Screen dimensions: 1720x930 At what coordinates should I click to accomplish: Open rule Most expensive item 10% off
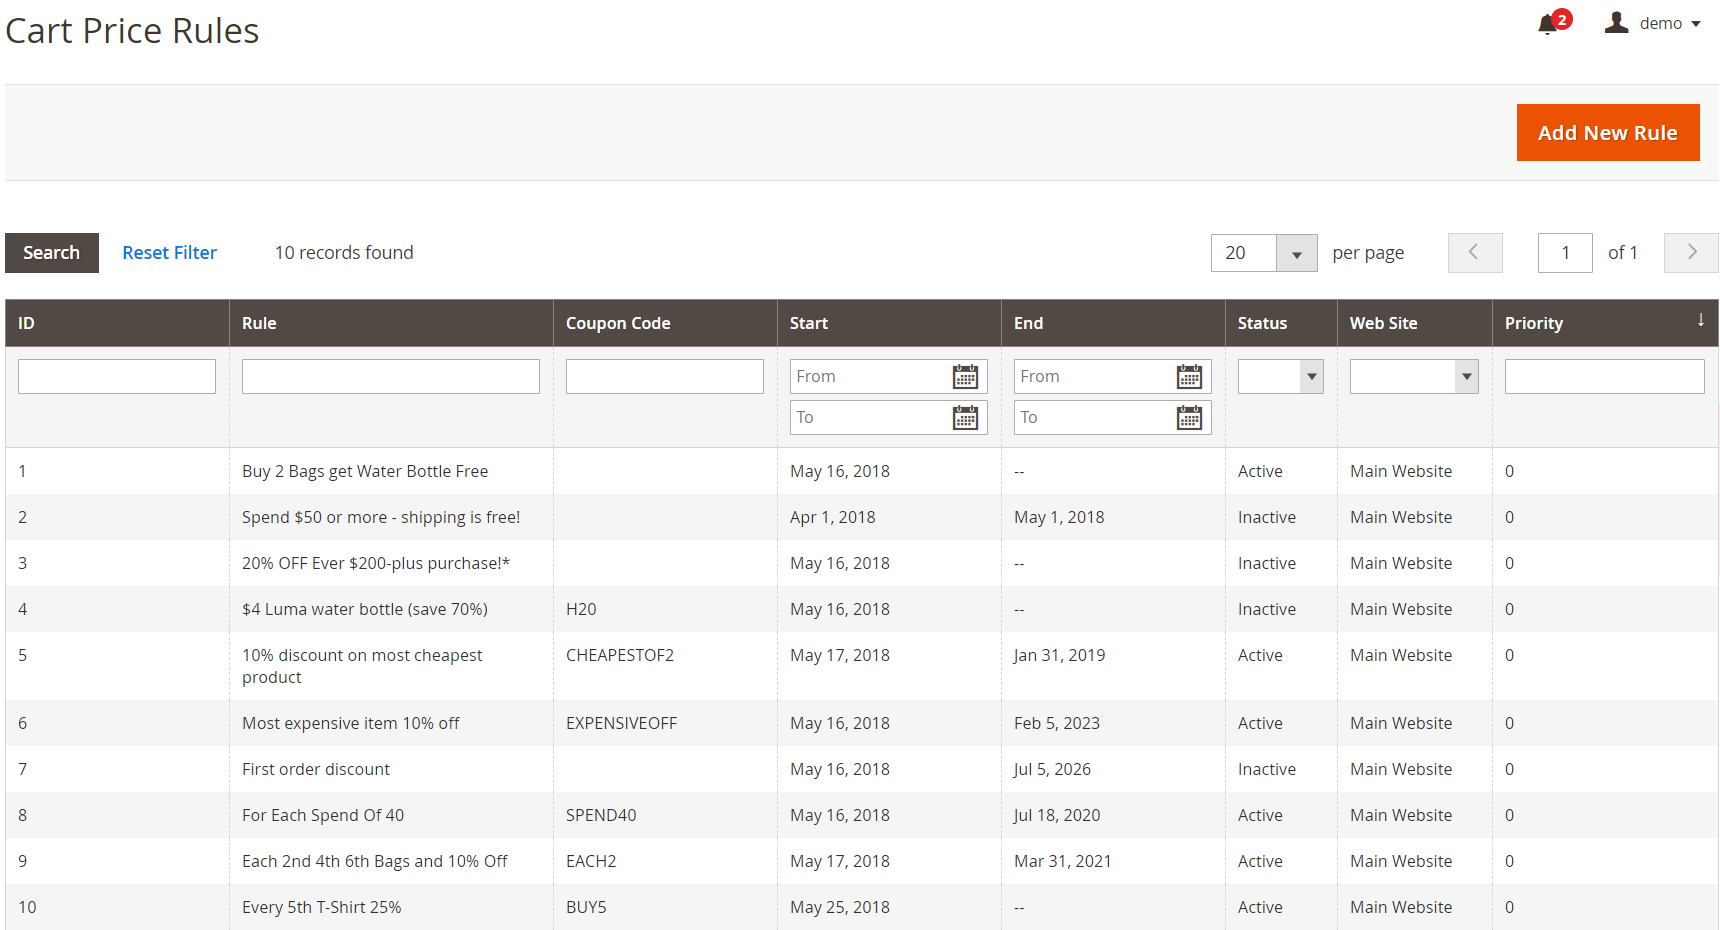click(x=351, y=723)
